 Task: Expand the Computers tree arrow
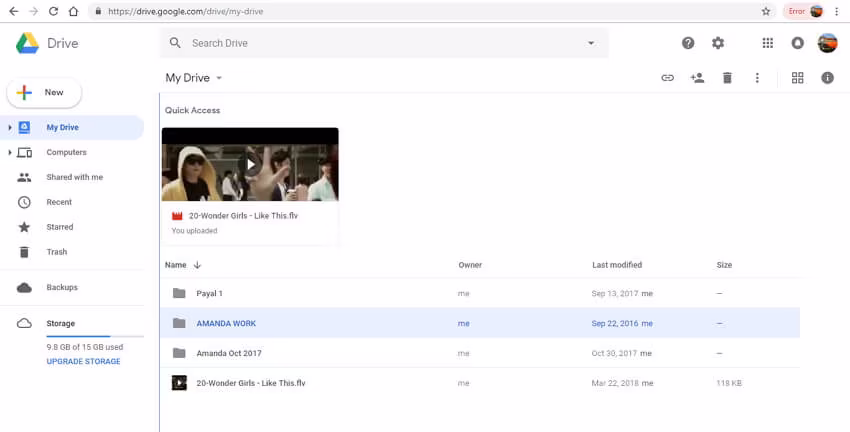(10, 153)
